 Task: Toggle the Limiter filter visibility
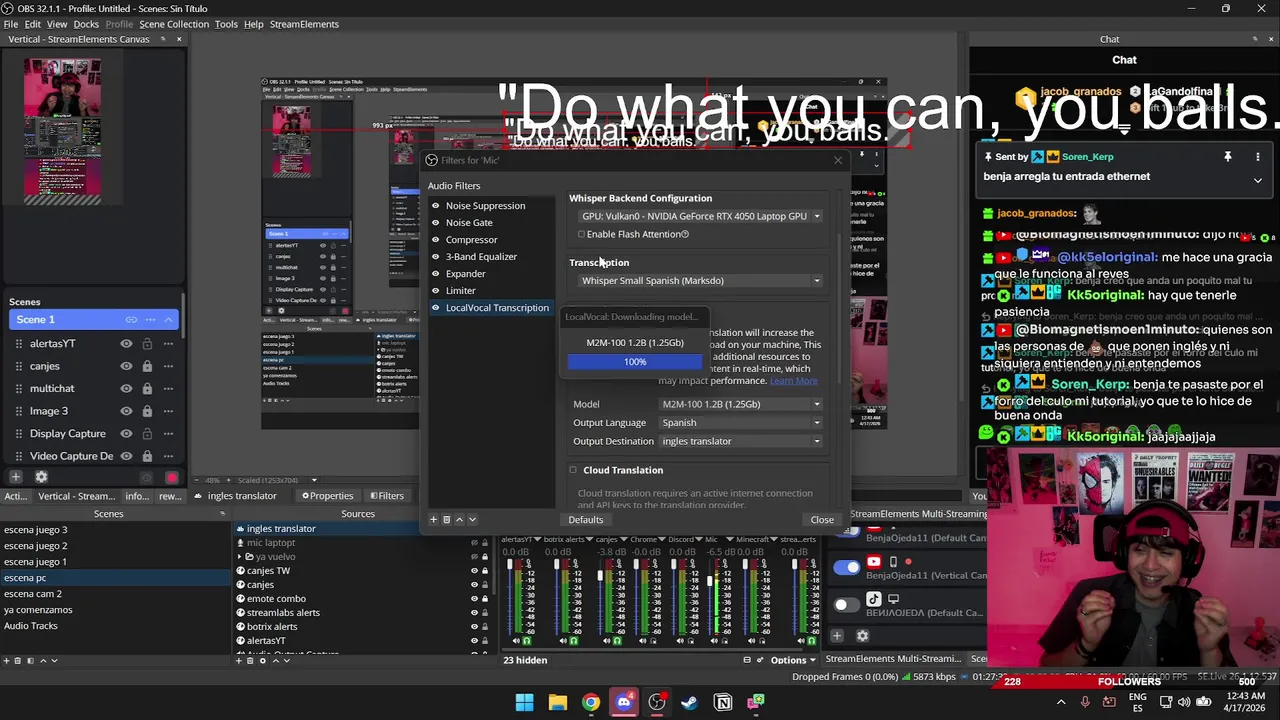click(x=435, y=291)
